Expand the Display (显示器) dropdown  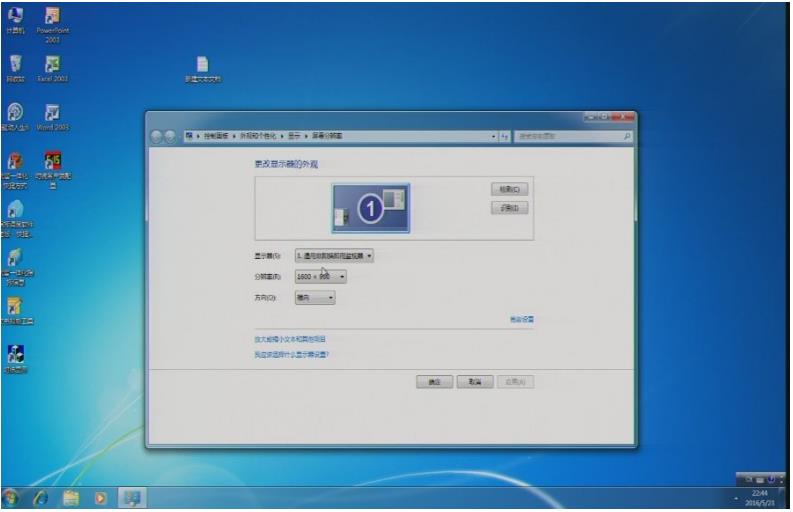coord(334,256)
